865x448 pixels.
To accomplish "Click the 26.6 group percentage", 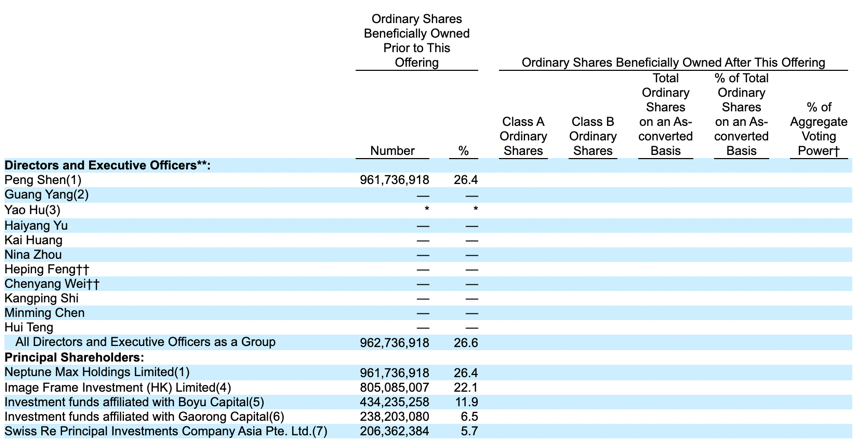I will (466, 343).
